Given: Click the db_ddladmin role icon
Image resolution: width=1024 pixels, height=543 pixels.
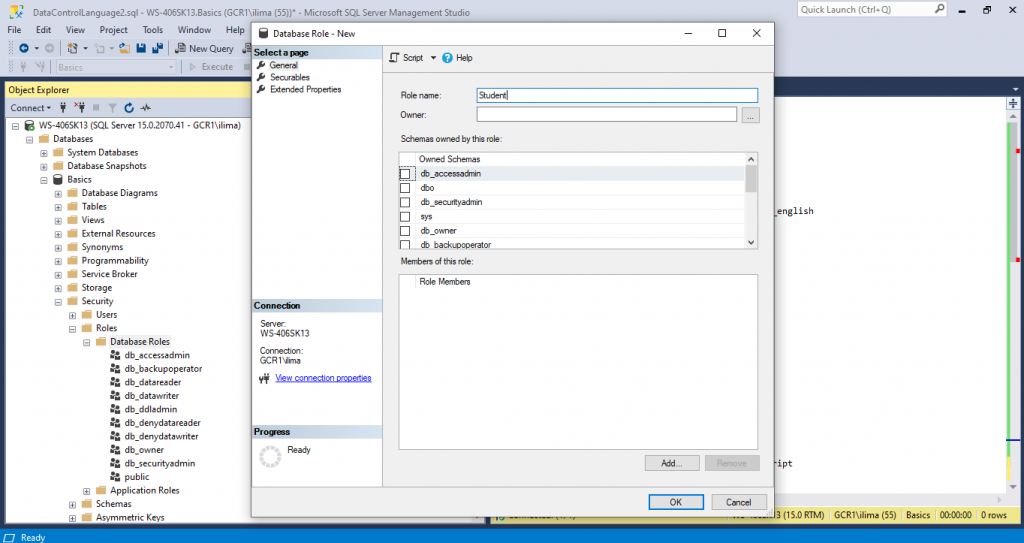Looking at the screenshot, I should 116,409.
